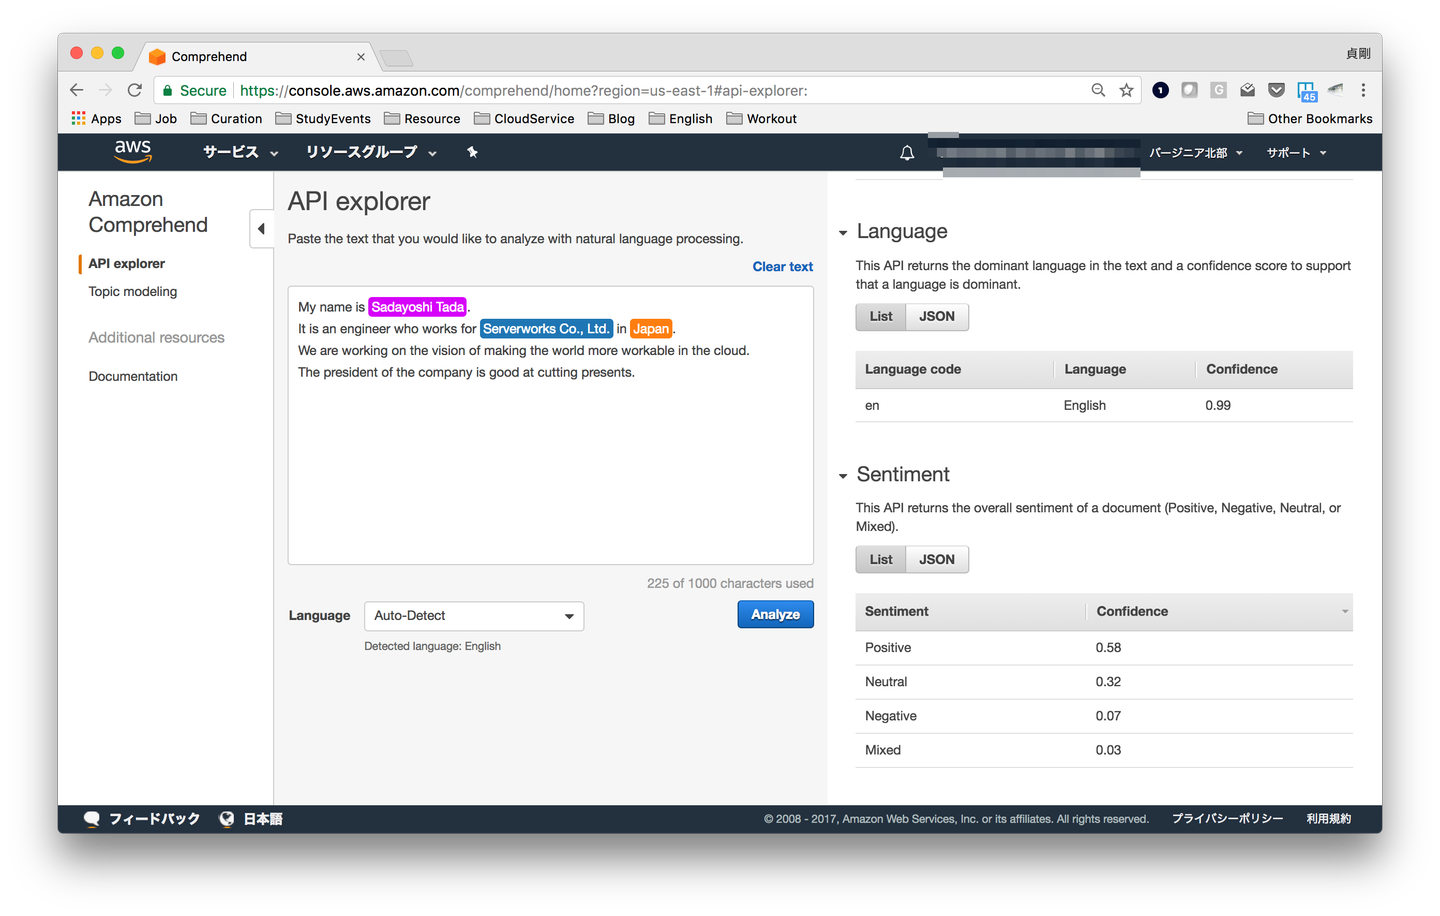
Task: Open the Chrome three-dot menu
Action: [1363, 90]
